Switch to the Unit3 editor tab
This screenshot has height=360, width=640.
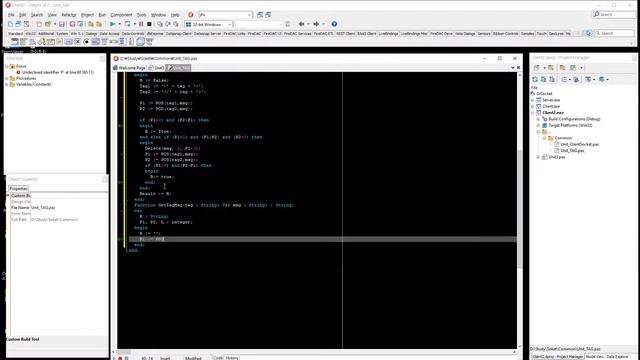tap(156, 68)
